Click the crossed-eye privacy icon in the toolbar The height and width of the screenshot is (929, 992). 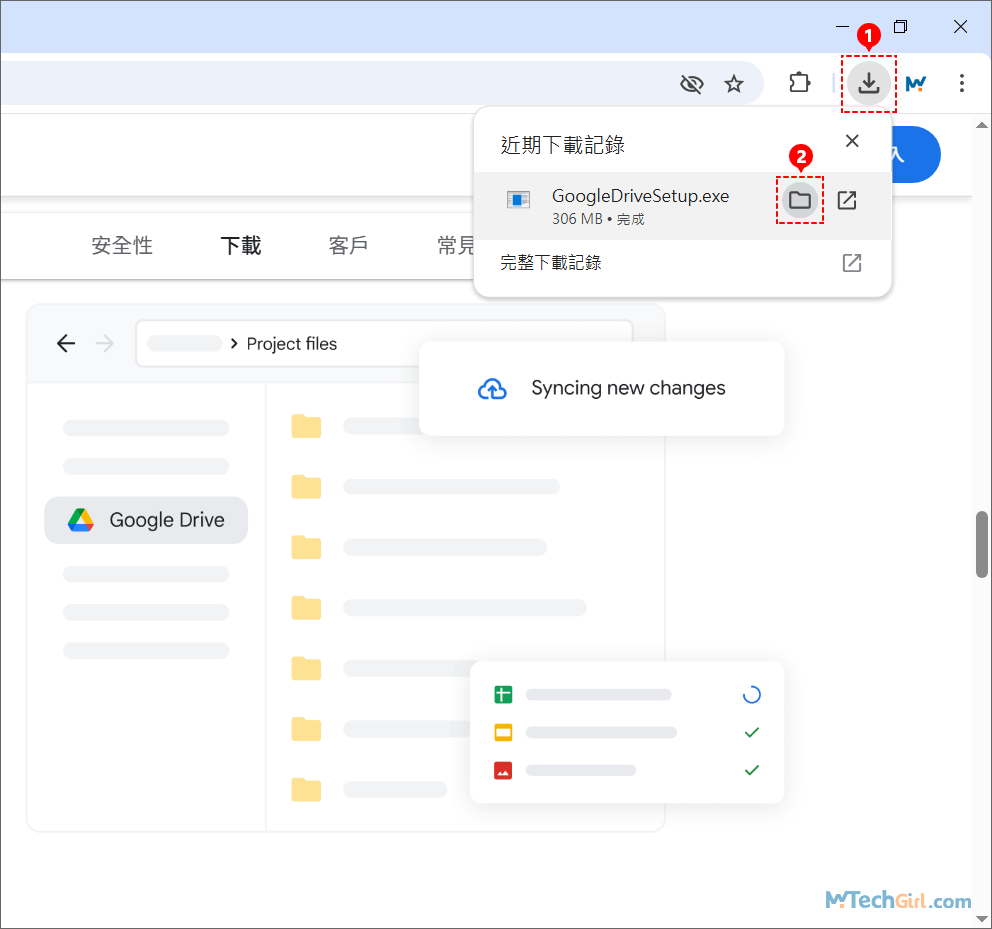(691, 84)
